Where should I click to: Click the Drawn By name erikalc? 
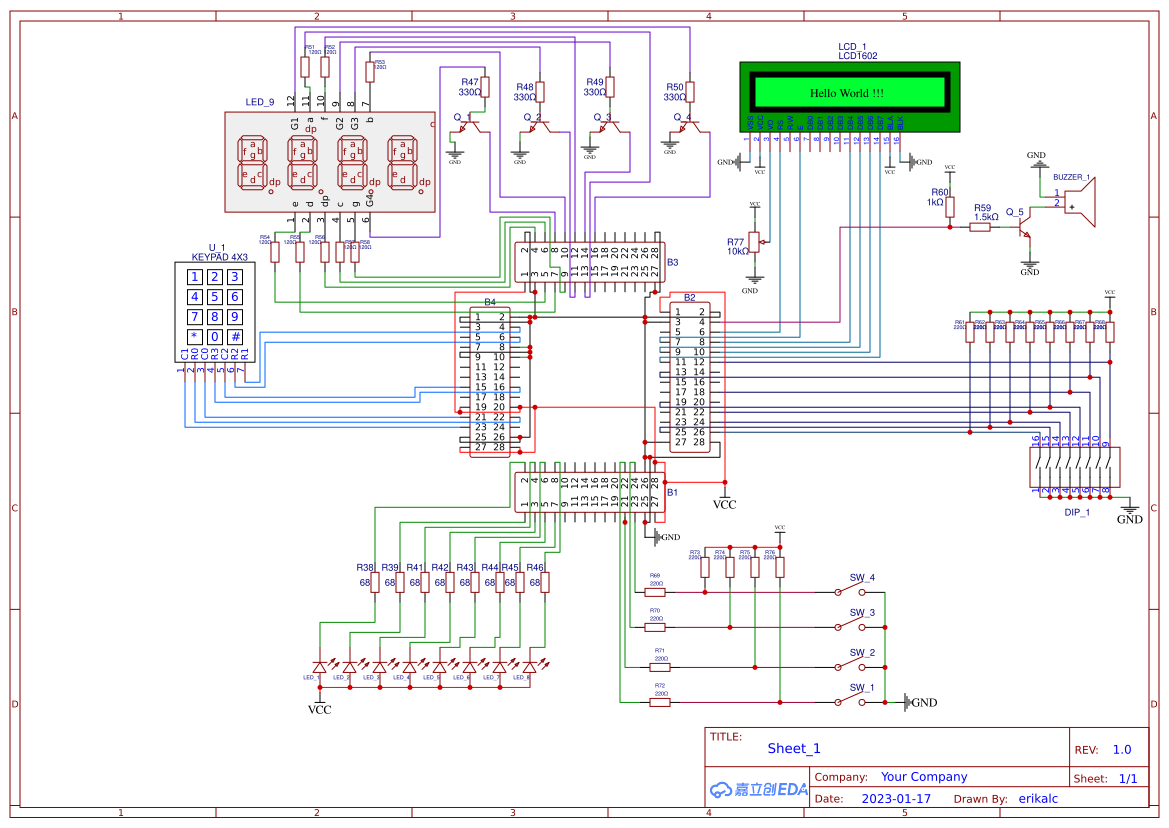point(1038,798)
